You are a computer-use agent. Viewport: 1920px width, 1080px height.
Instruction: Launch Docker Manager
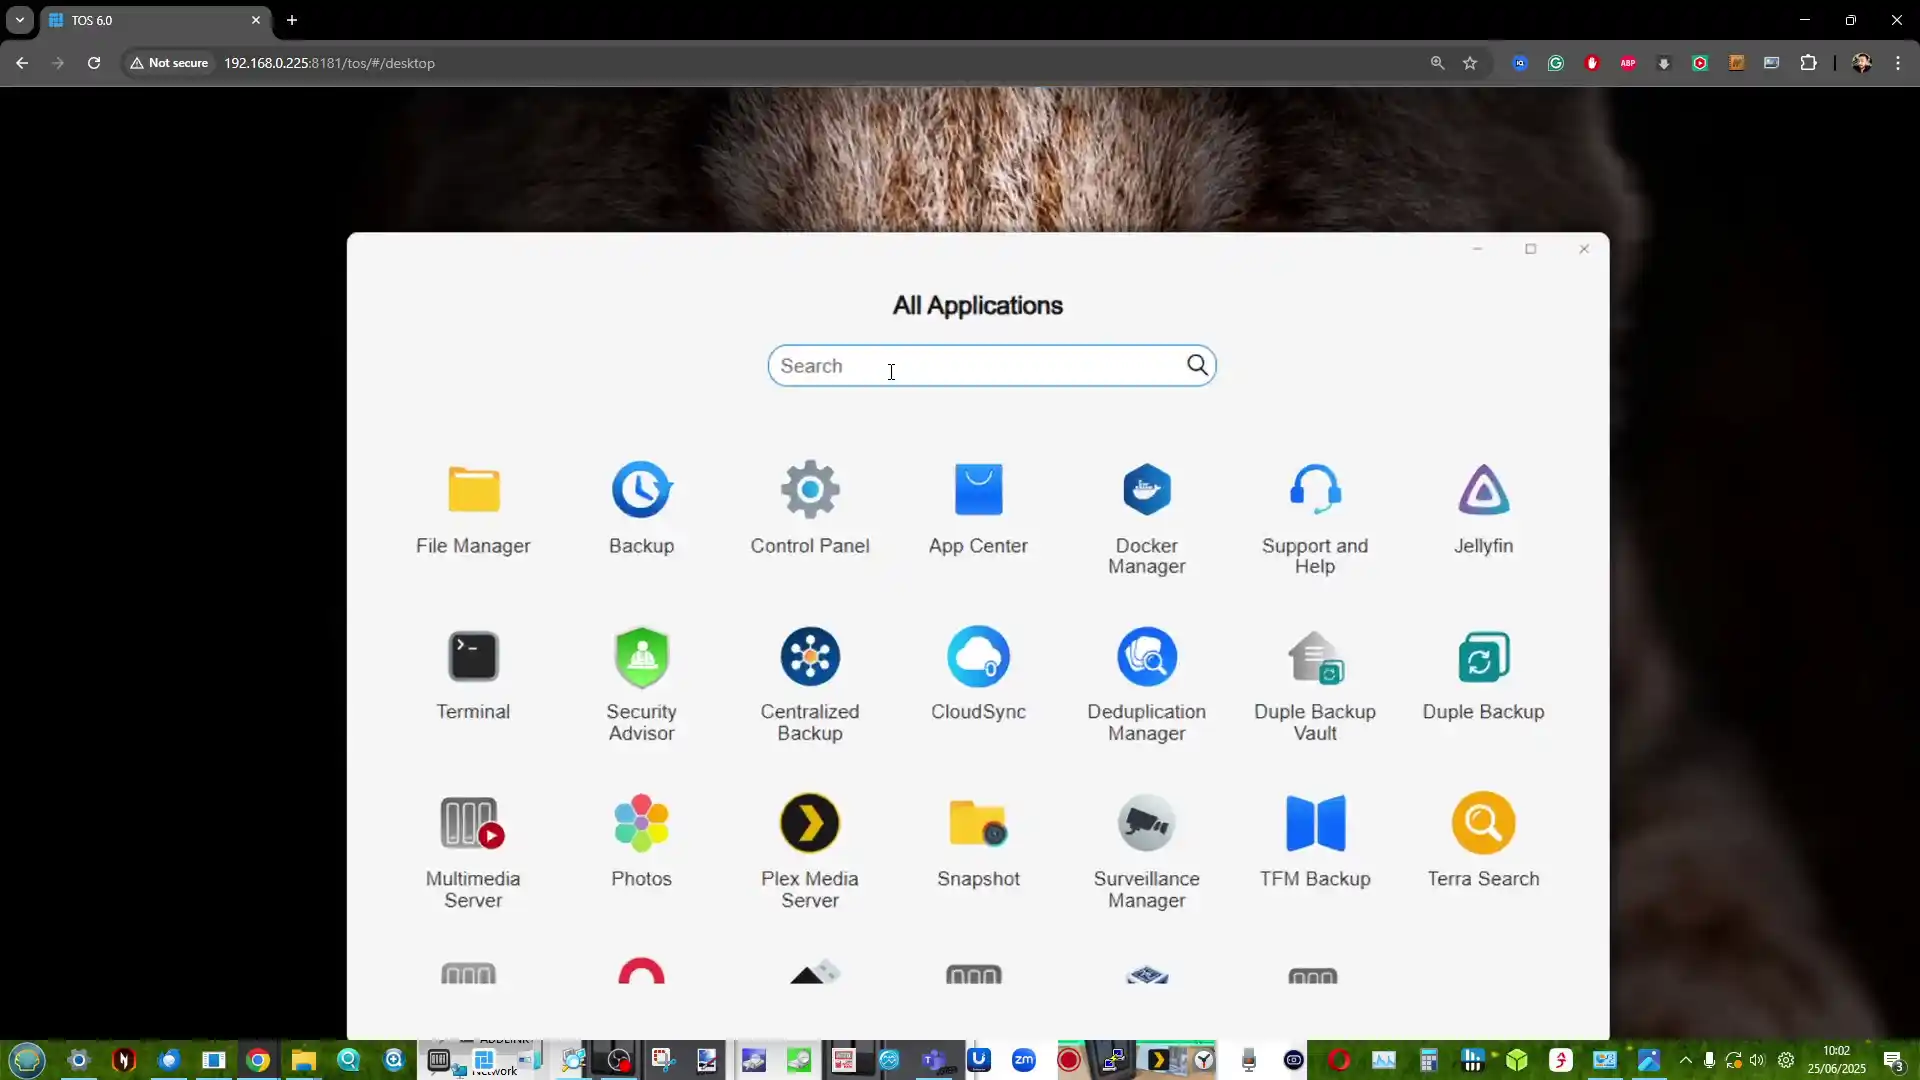(1146, 489)
